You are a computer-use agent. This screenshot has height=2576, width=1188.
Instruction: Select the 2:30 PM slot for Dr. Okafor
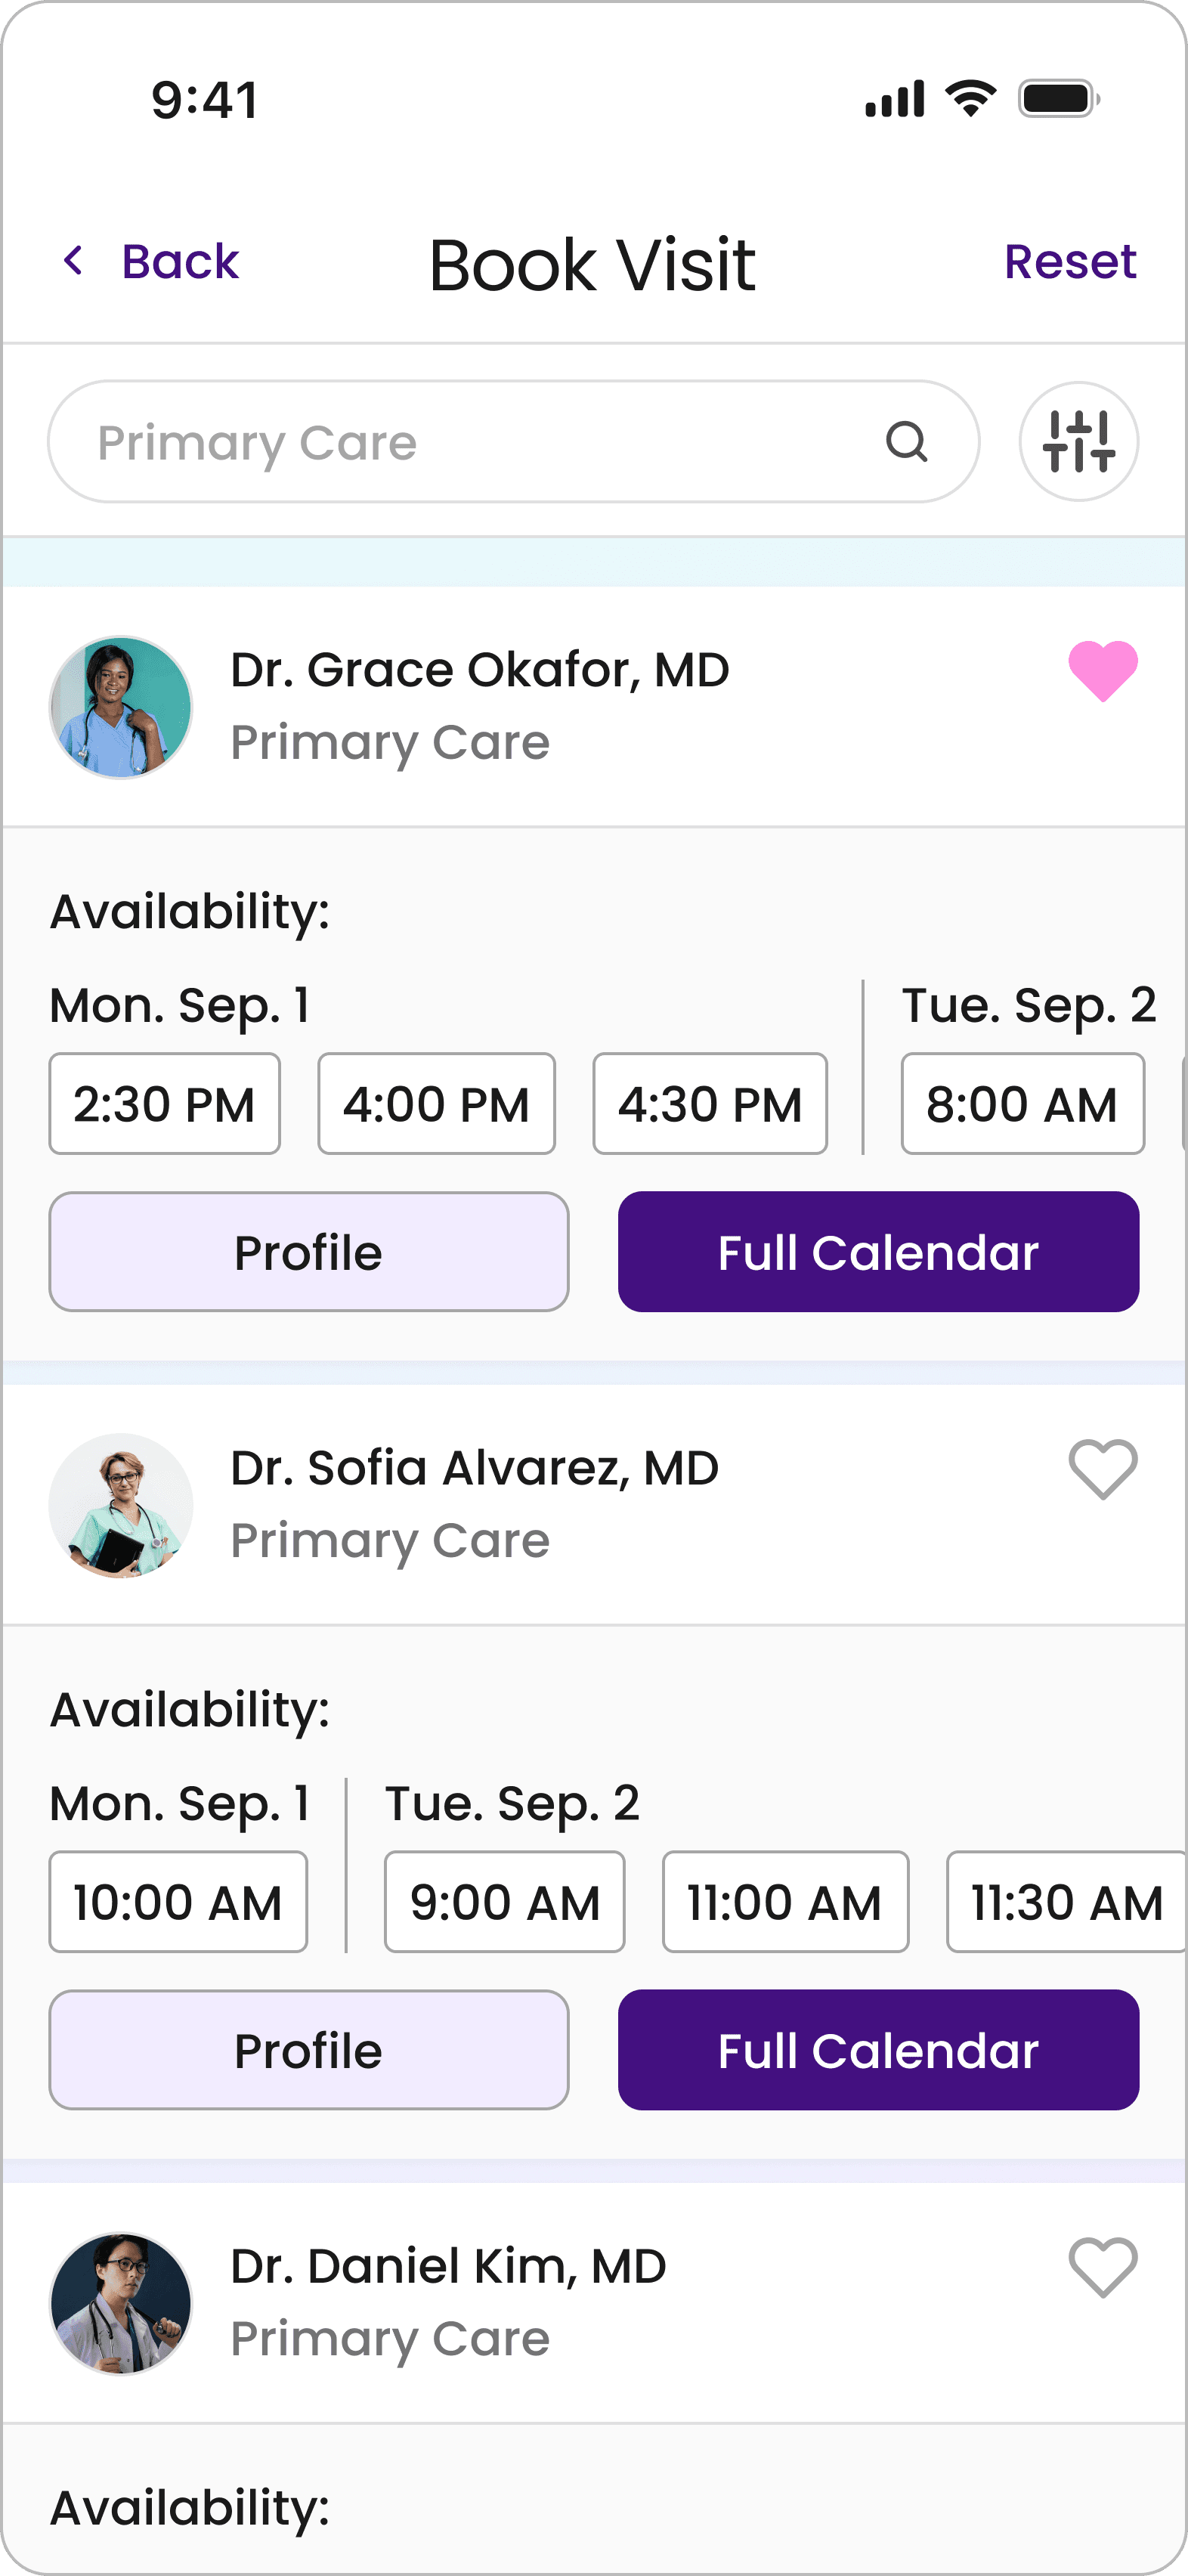(x=165, y=1103)
